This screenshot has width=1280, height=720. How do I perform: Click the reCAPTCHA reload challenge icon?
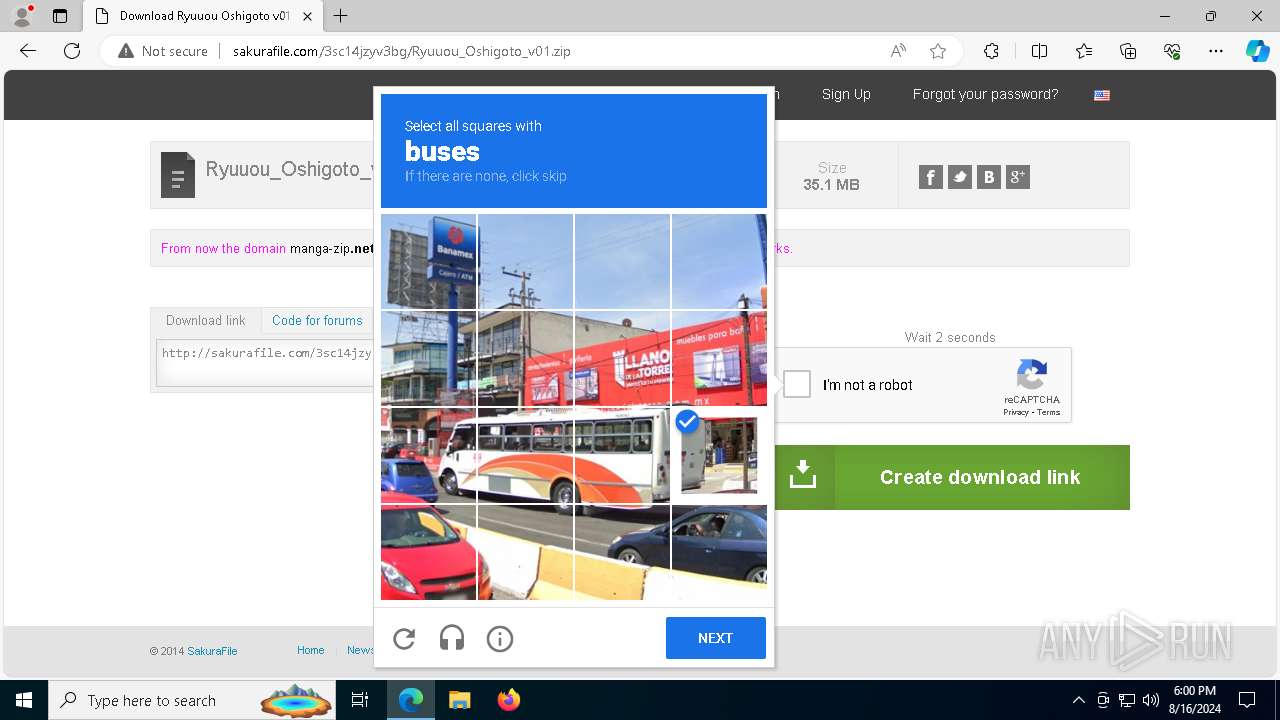pos(404,638)
